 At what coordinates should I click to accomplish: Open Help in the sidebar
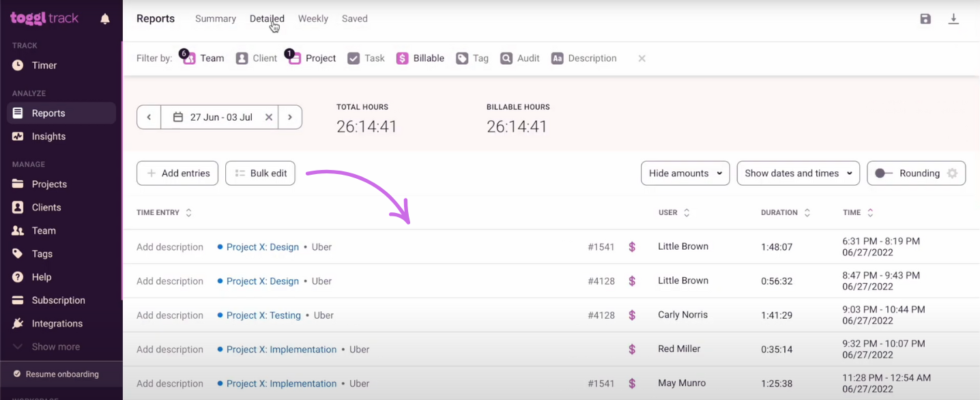[41, 277]
